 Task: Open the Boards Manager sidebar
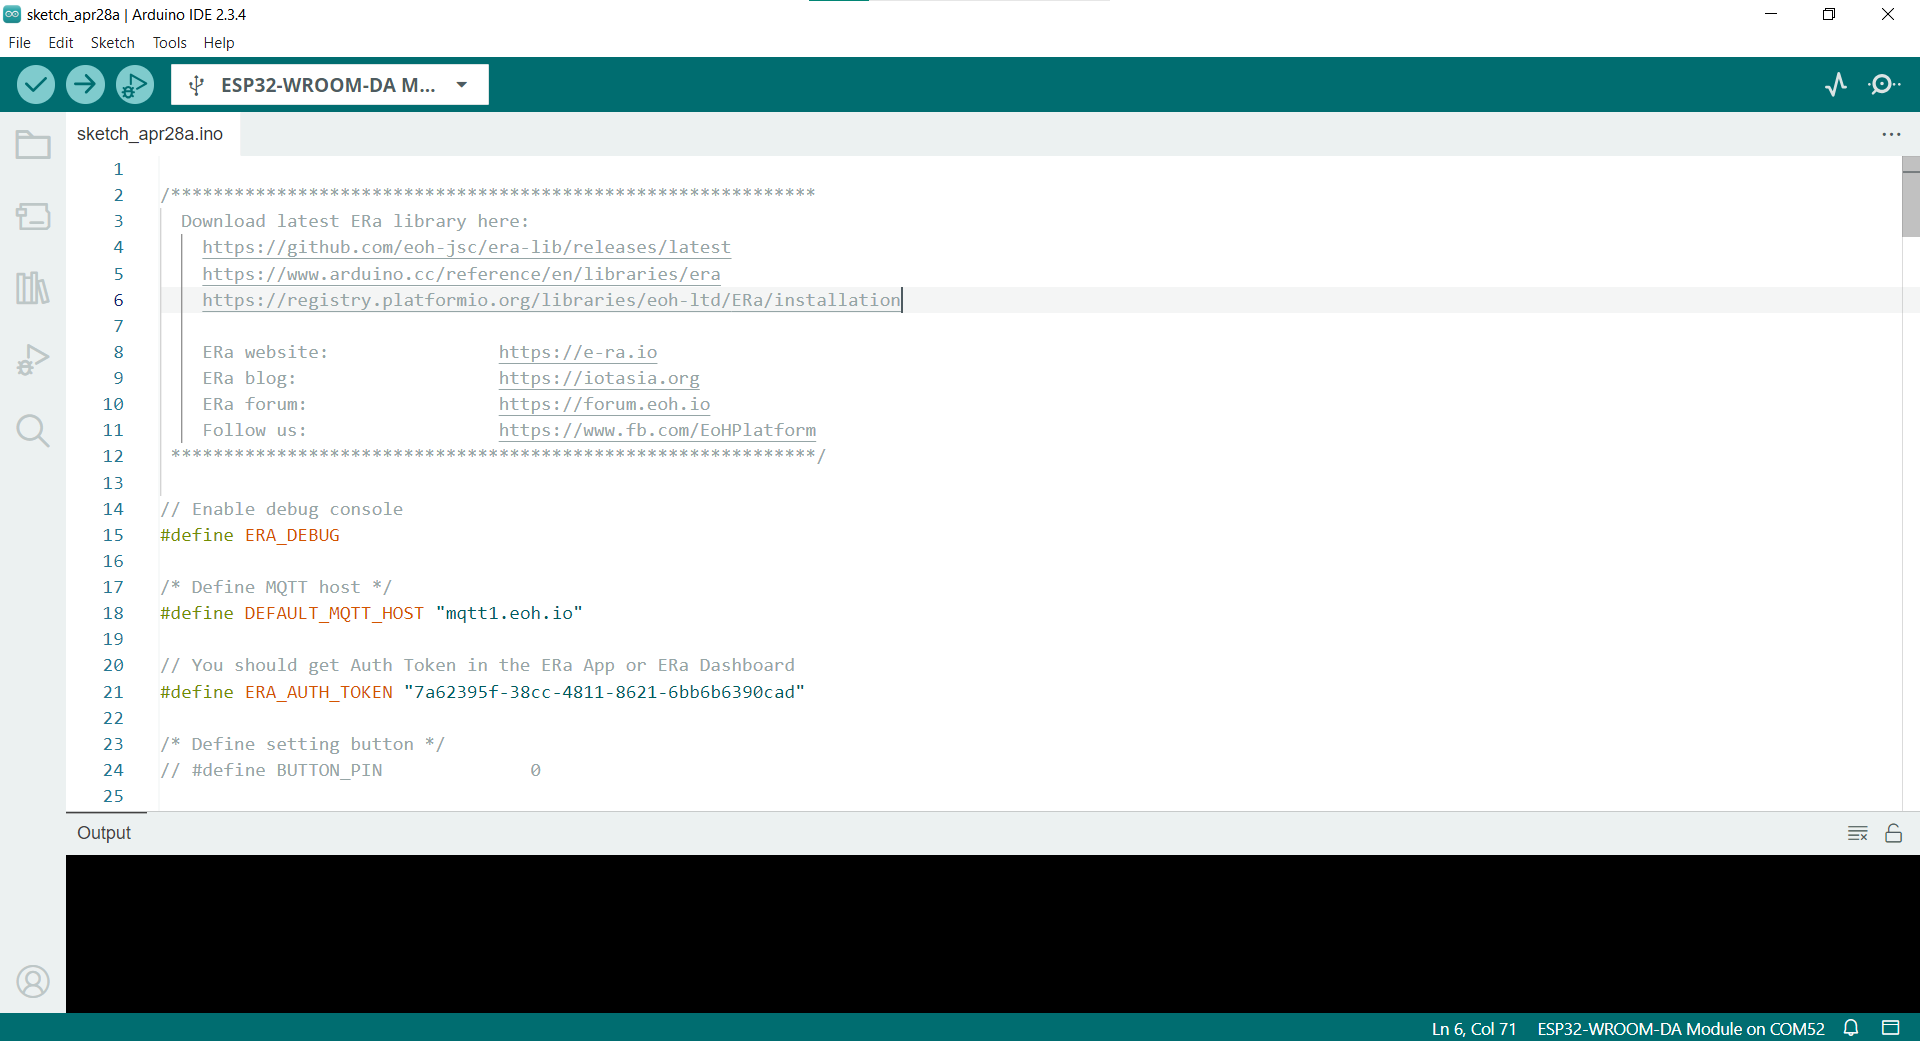[x=33, y=217]
